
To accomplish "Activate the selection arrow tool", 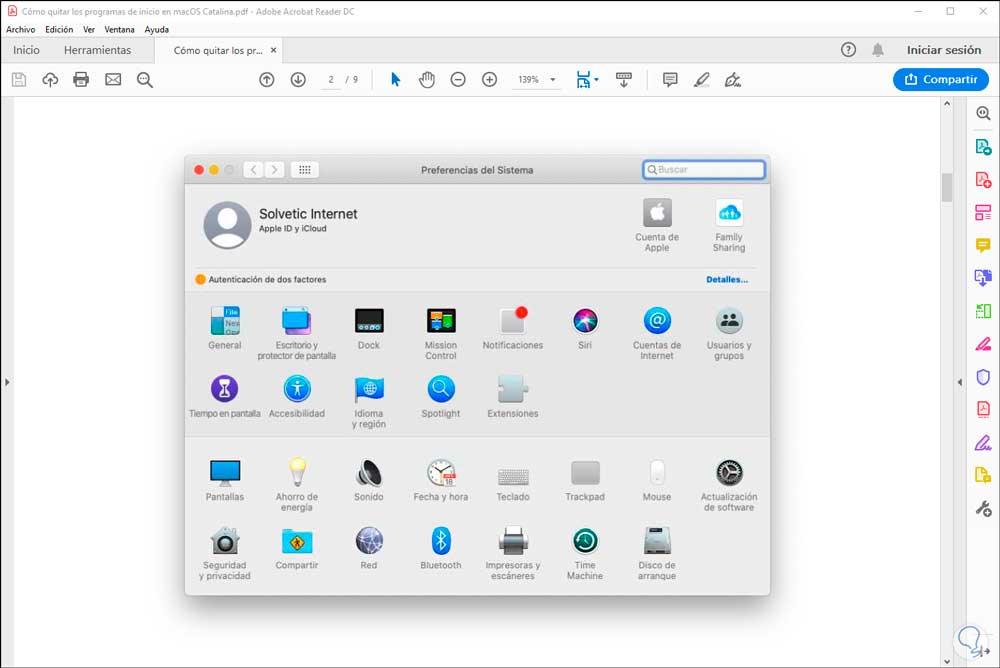I will [x=395, y=80].
